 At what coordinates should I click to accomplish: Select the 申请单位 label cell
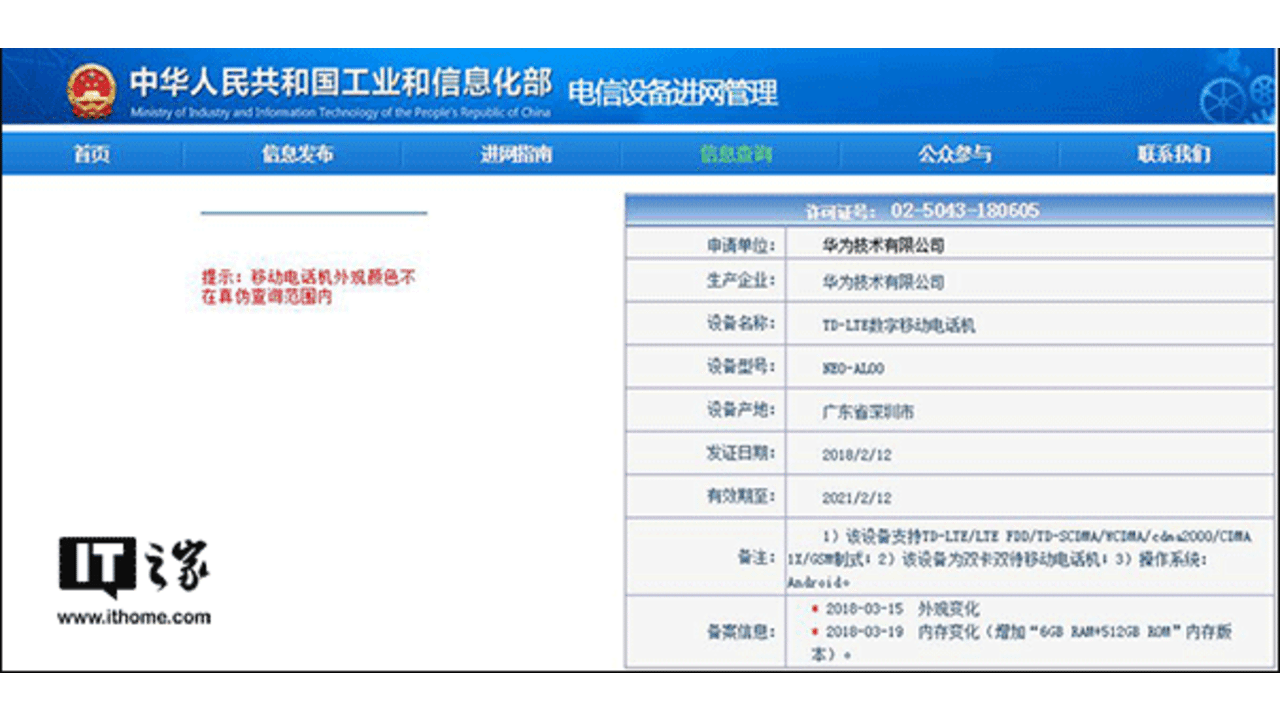706,245
